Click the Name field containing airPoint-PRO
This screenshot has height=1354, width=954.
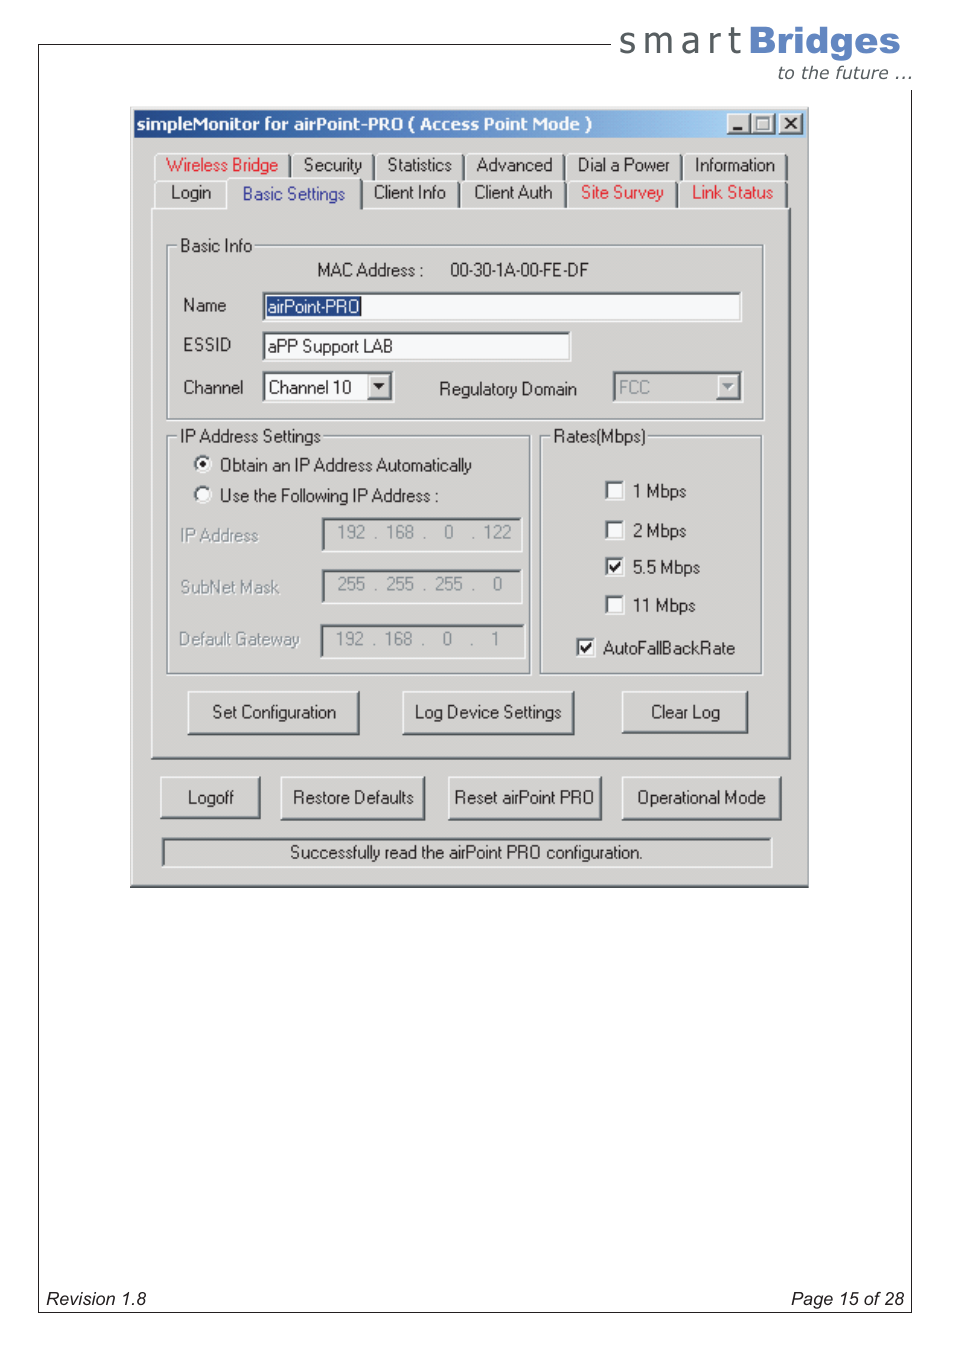coord(502,307)
